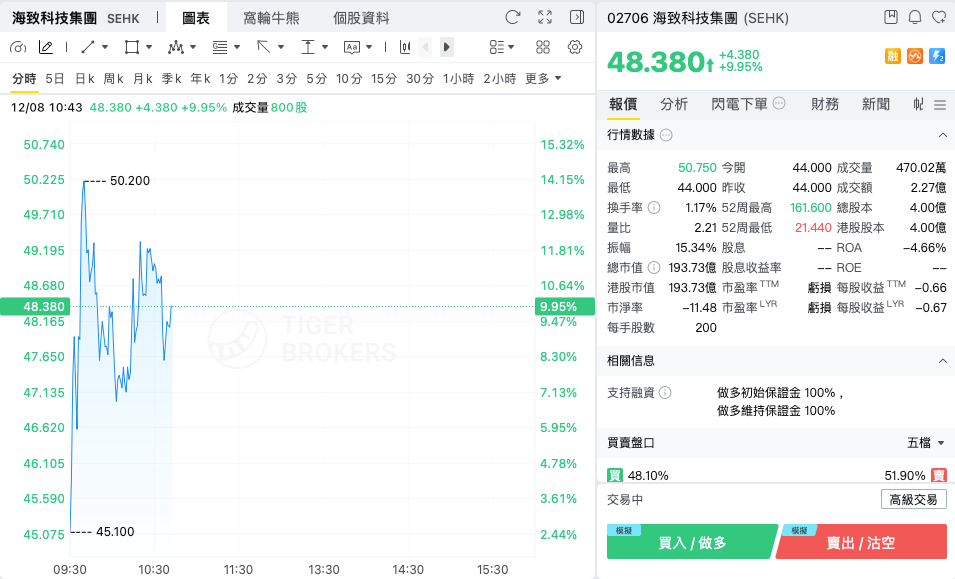Click info icon beside 支持融資
Screen dimensions: 955x579
click(666, 393)
